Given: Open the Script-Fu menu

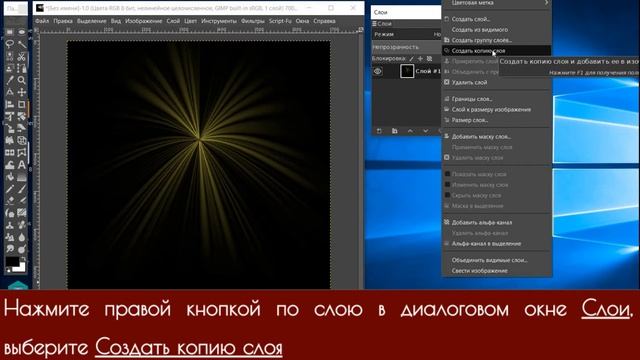Looking at the screenshot, I should (x=280, y=21).
